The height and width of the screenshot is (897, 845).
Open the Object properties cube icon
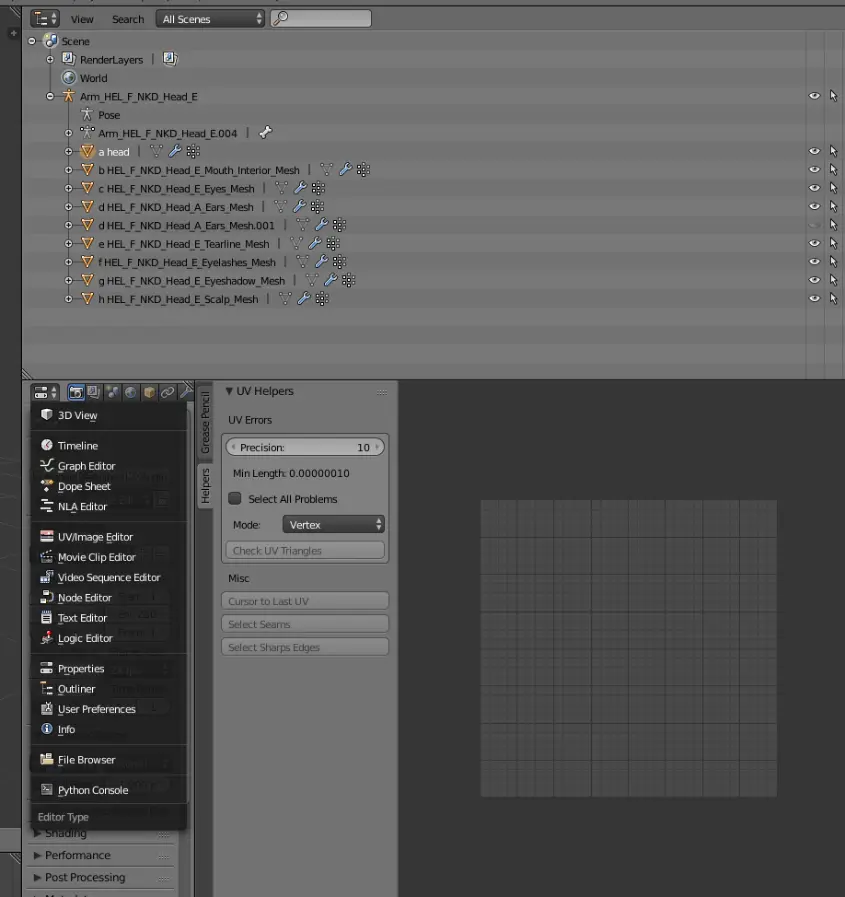pyautogui.click(x=148, y=393)
